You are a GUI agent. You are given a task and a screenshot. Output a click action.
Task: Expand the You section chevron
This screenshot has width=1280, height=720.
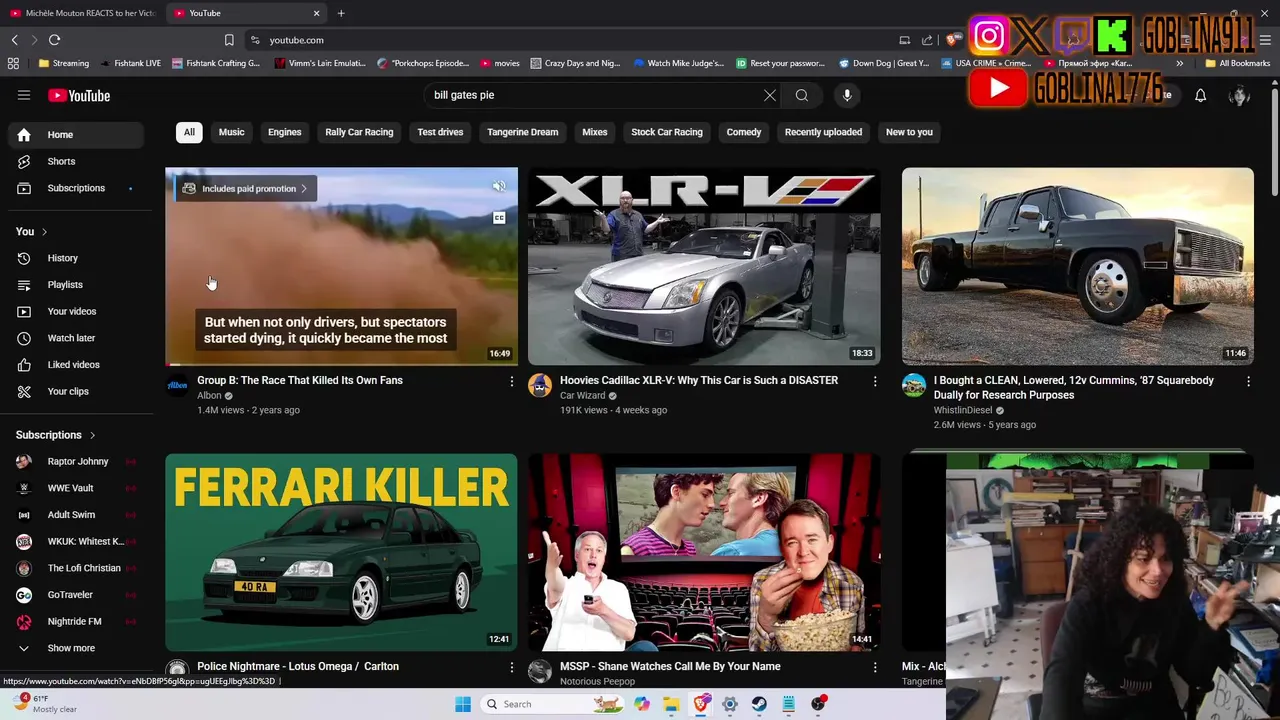tap(44, 232)
